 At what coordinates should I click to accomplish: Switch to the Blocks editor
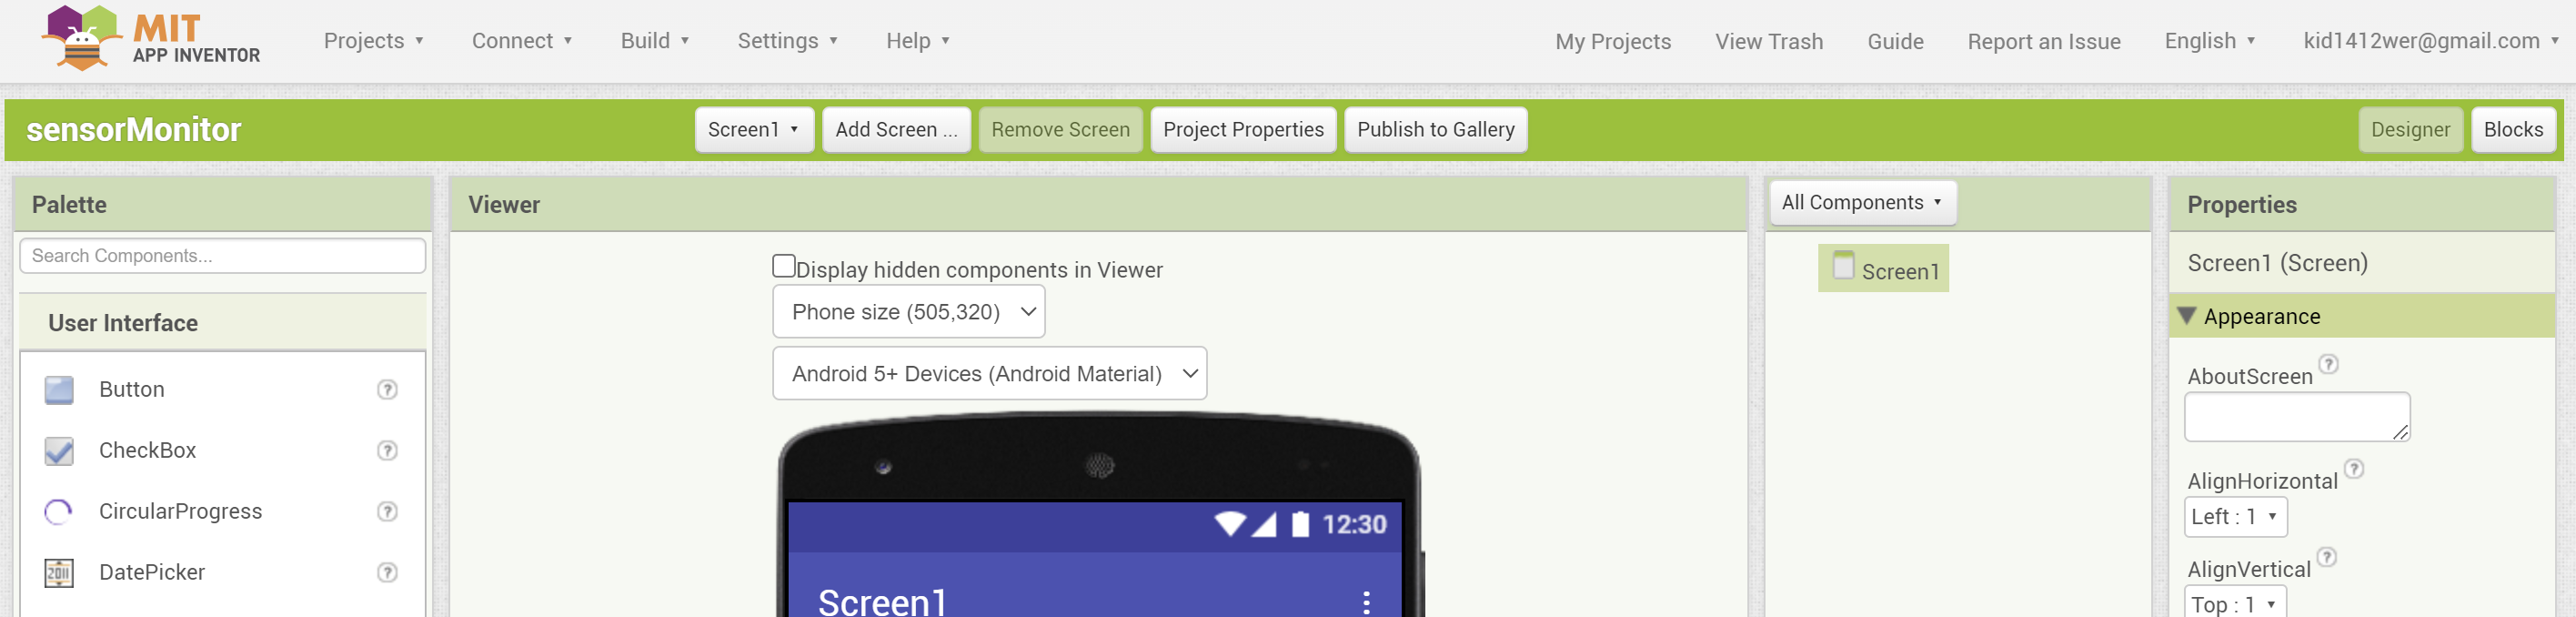[x=2513, y=130]
